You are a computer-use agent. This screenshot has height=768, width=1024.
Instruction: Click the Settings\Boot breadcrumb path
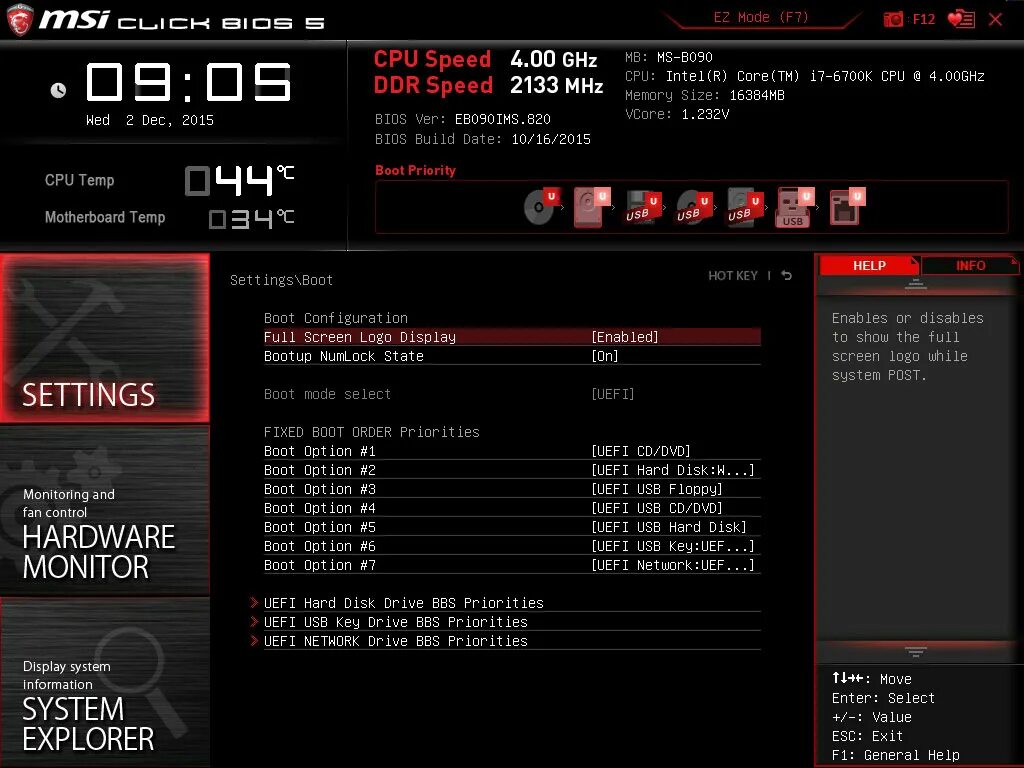point(281,280)
